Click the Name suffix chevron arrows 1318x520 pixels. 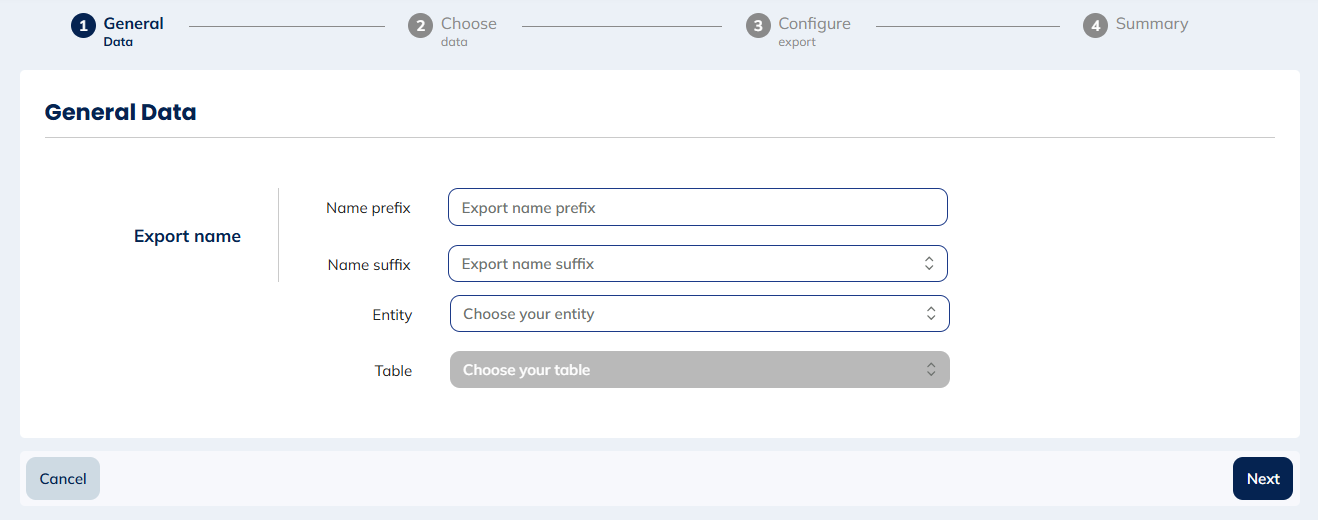(929, 264)
